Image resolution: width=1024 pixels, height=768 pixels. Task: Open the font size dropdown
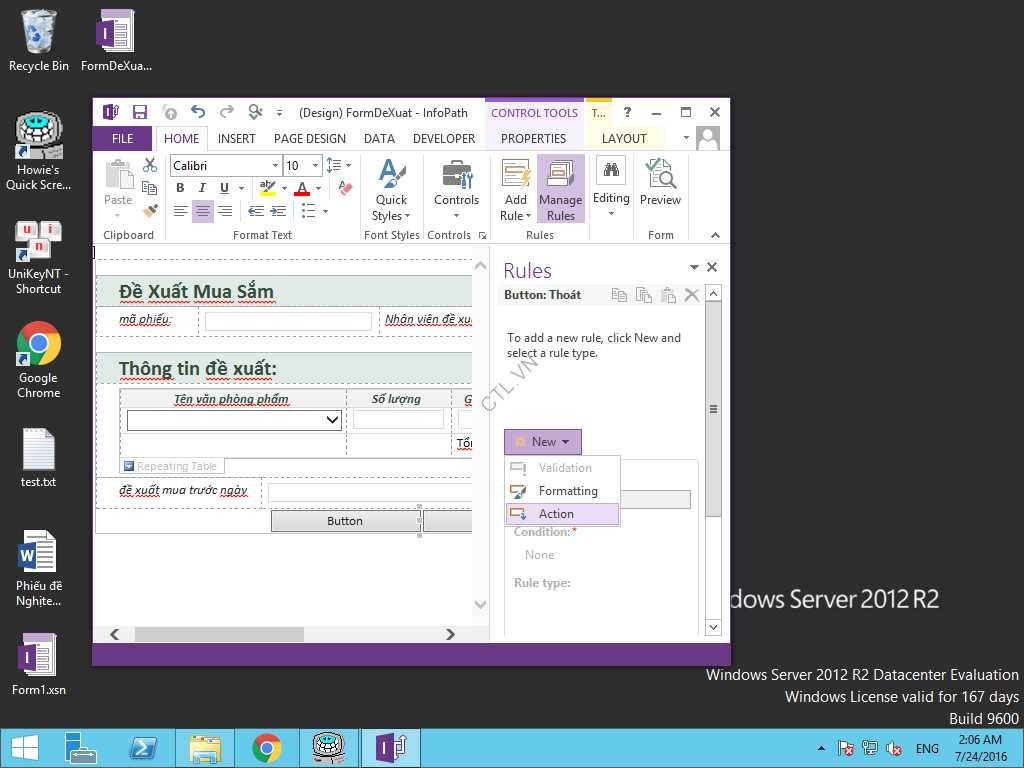pyautogui.click(x=315, y=166)
